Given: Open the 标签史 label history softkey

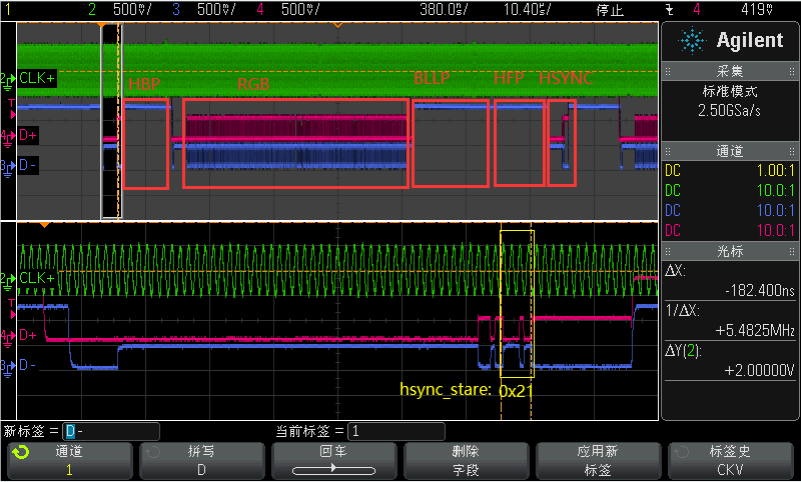Looking at the screenshot, I should pyautogui.click(x=731, y=460).
